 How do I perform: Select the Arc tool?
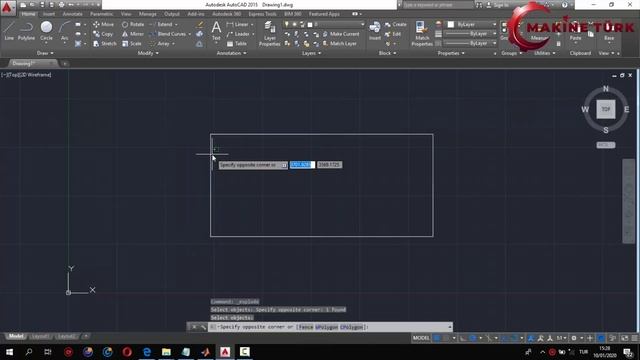point(64,31)
